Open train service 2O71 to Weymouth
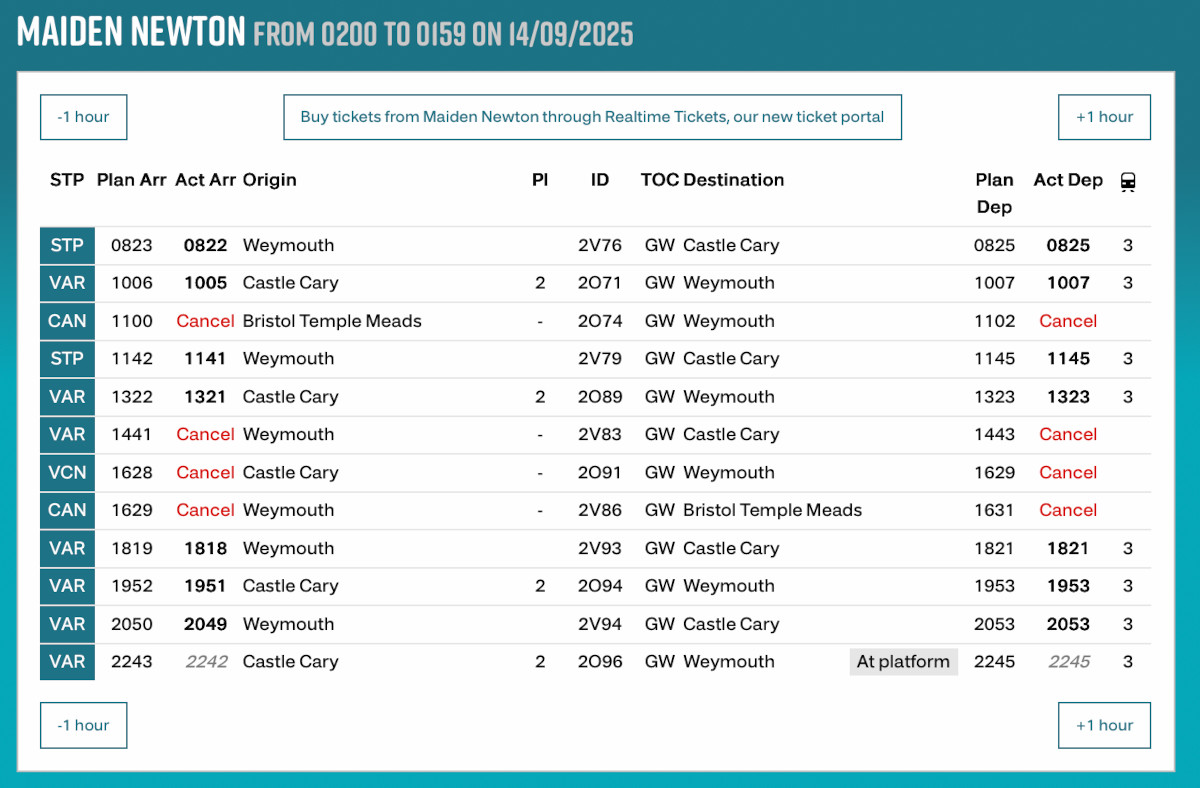This screenshot has height=788, width=1200. (600, 283)
